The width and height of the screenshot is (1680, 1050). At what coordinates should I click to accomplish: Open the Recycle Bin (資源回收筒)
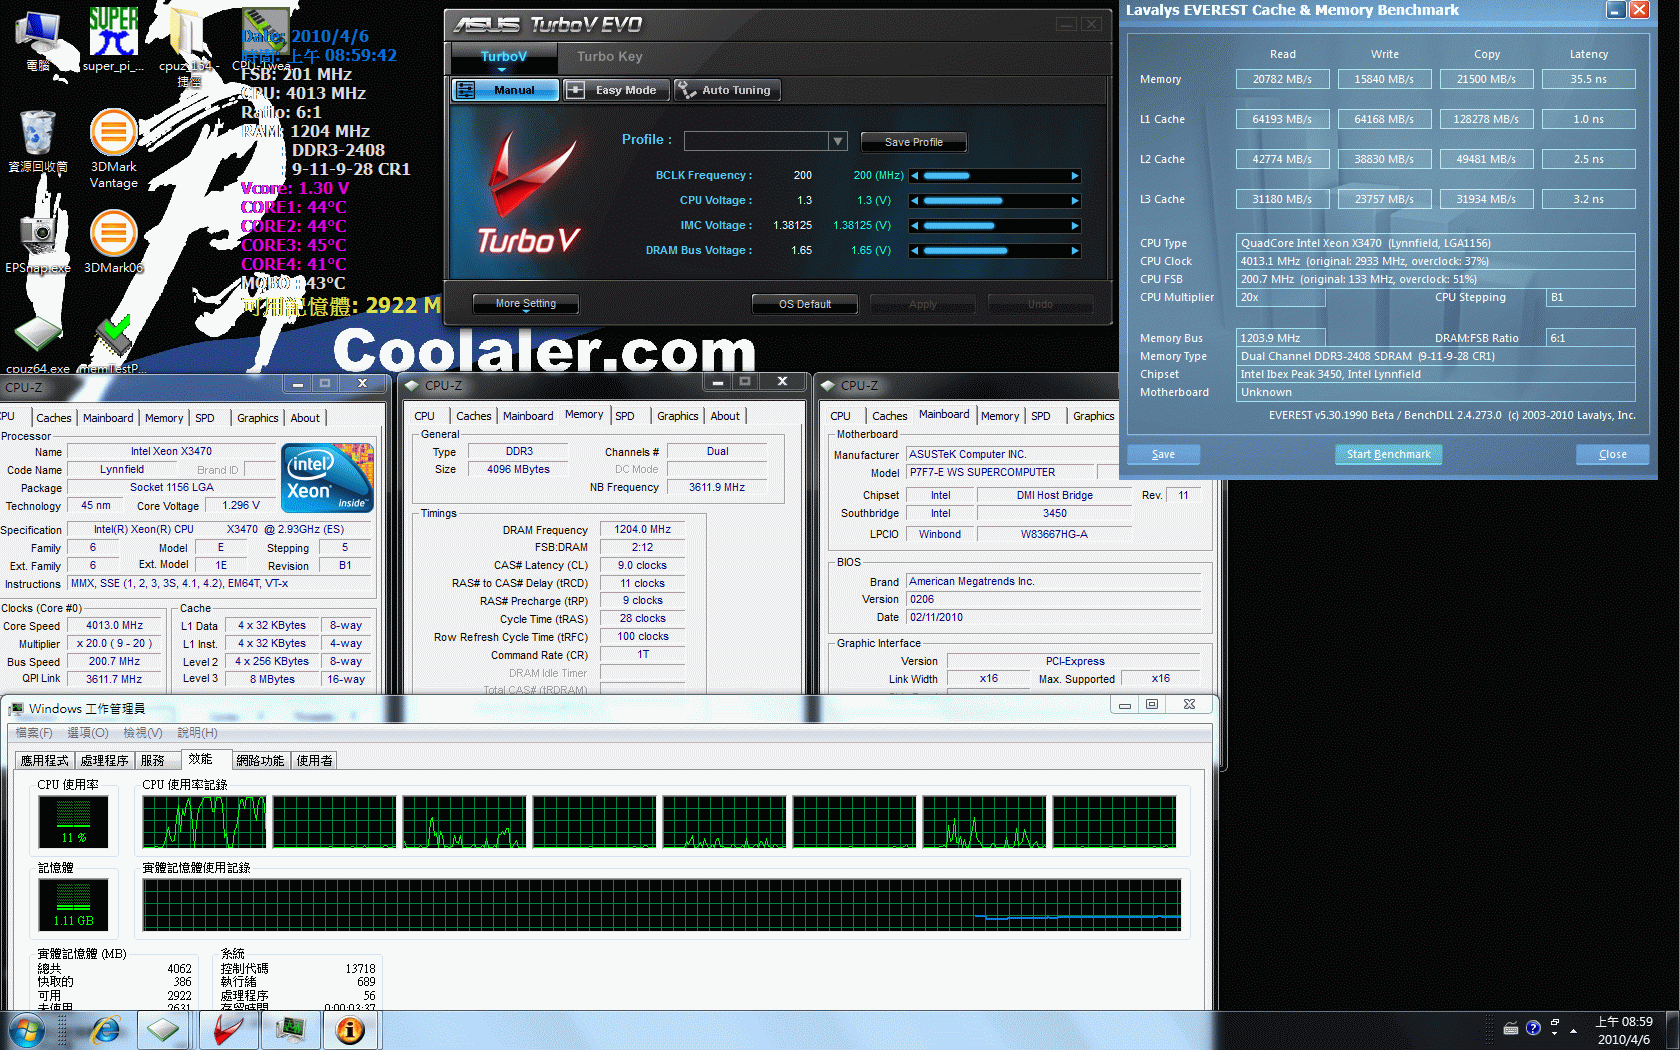pyautogui.click(x=38, y=141)
